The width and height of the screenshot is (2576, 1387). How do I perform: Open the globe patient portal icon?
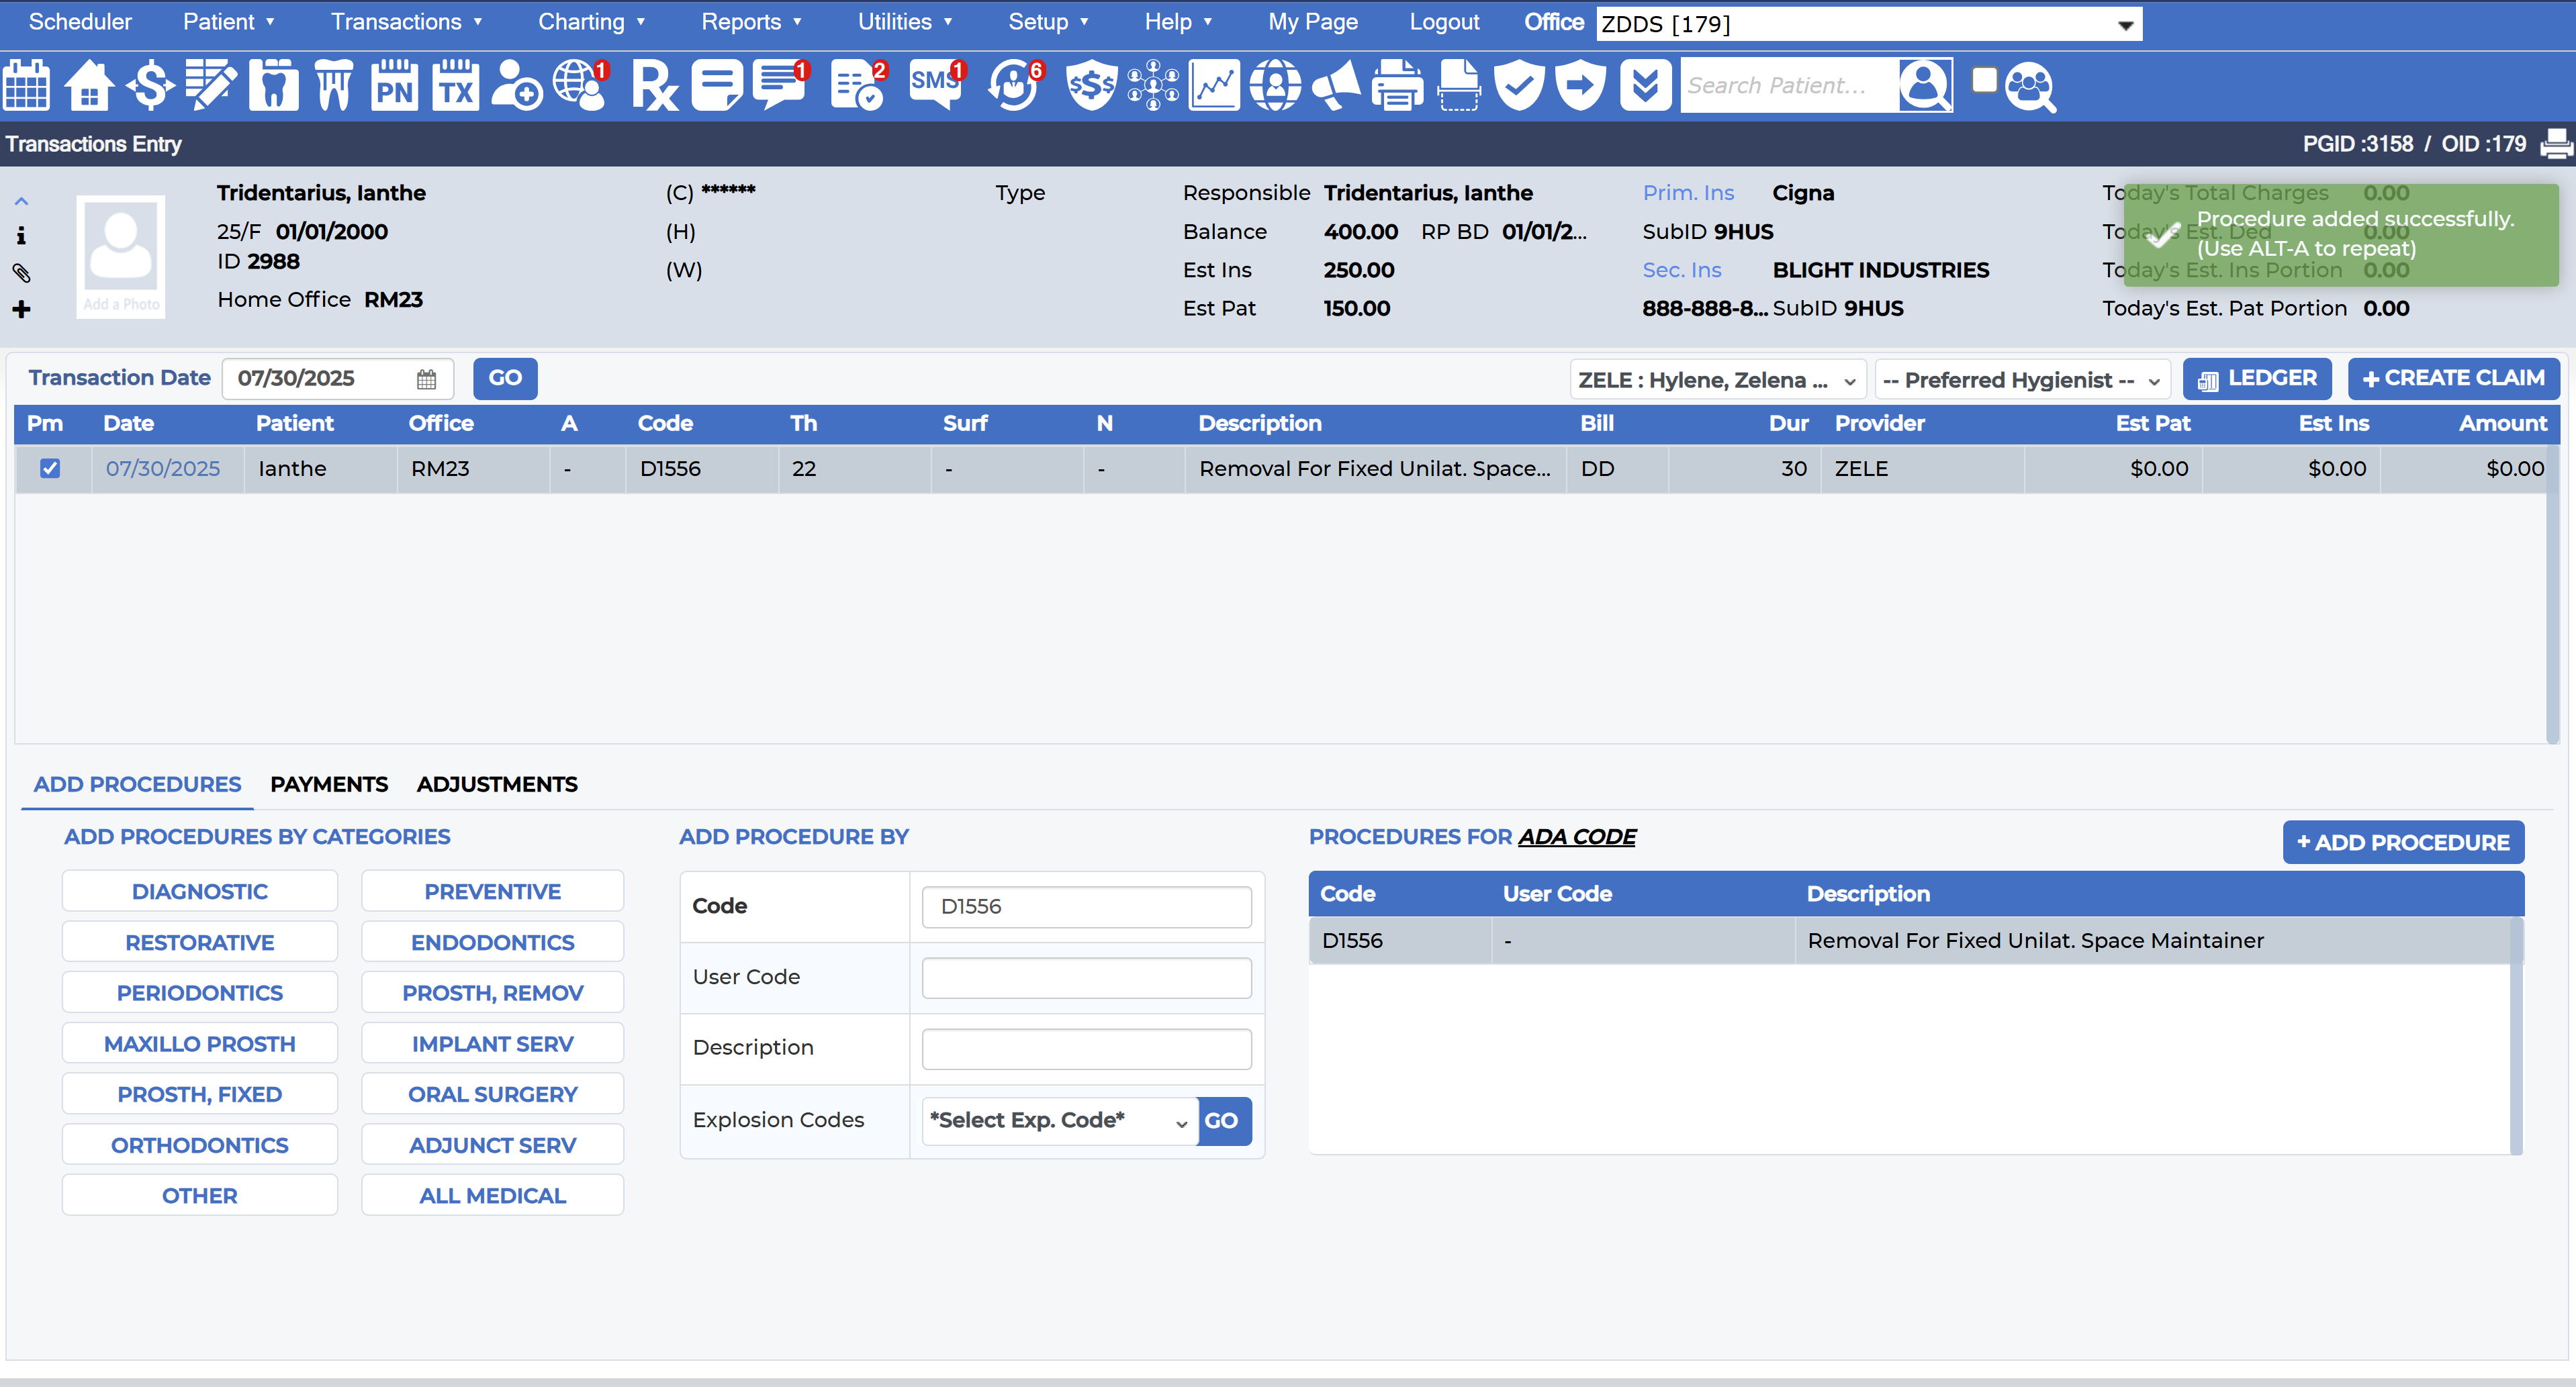(581, 86)
